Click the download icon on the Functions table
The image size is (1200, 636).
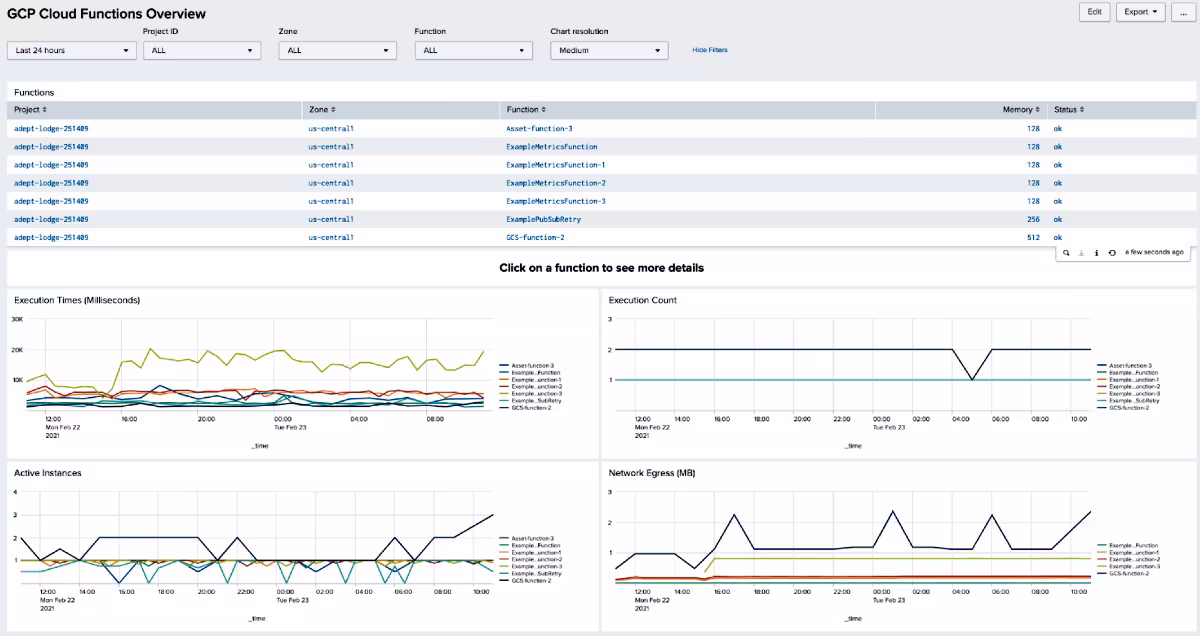tap(1081, 253)
